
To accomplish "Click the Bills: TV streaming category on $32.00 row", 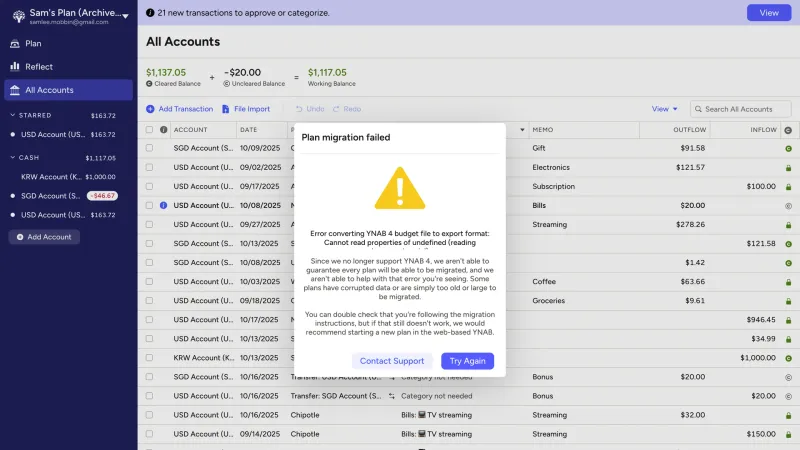I will 436,415.
